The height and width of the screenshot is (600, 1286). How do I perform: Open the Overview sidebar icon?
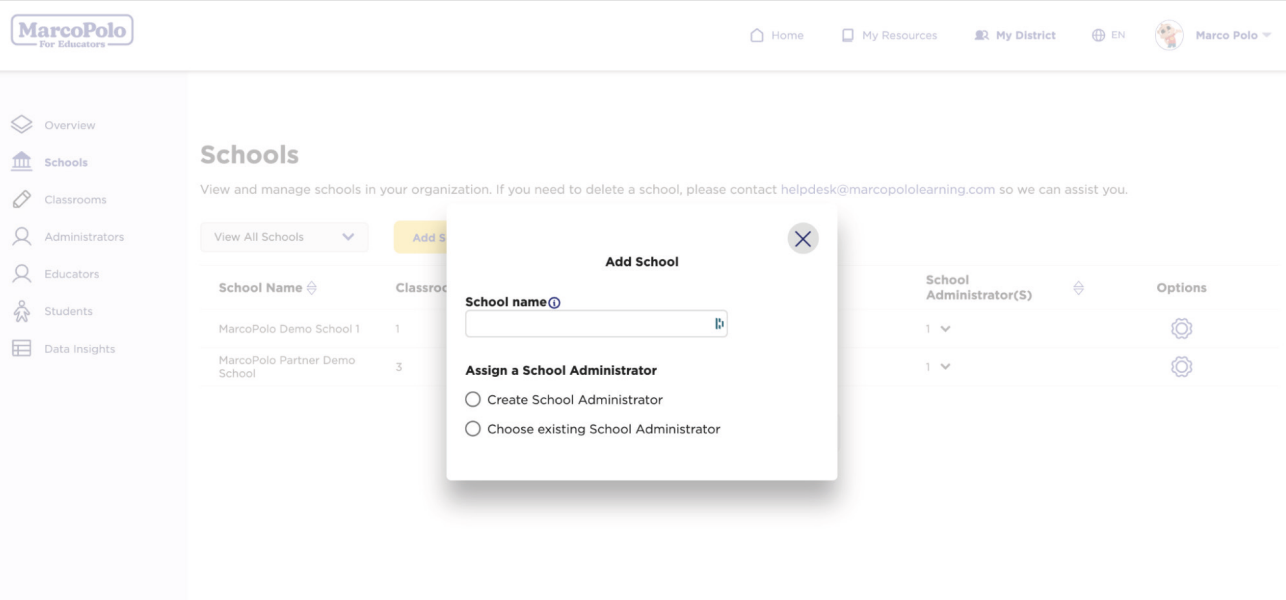click(21, 125)
